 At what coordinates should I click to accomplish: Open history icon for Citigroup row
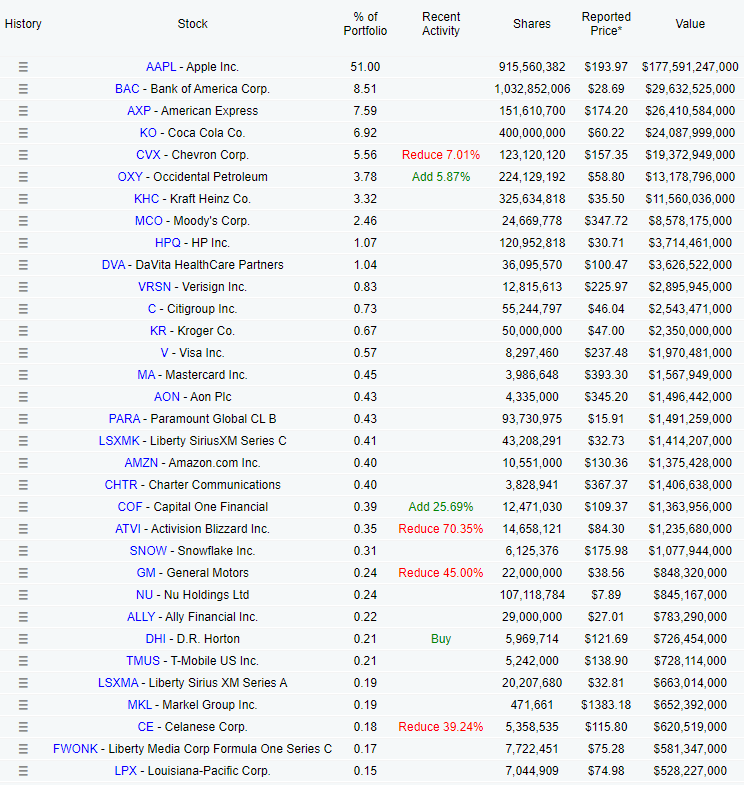pyautogui.click(x=23, y=309)
